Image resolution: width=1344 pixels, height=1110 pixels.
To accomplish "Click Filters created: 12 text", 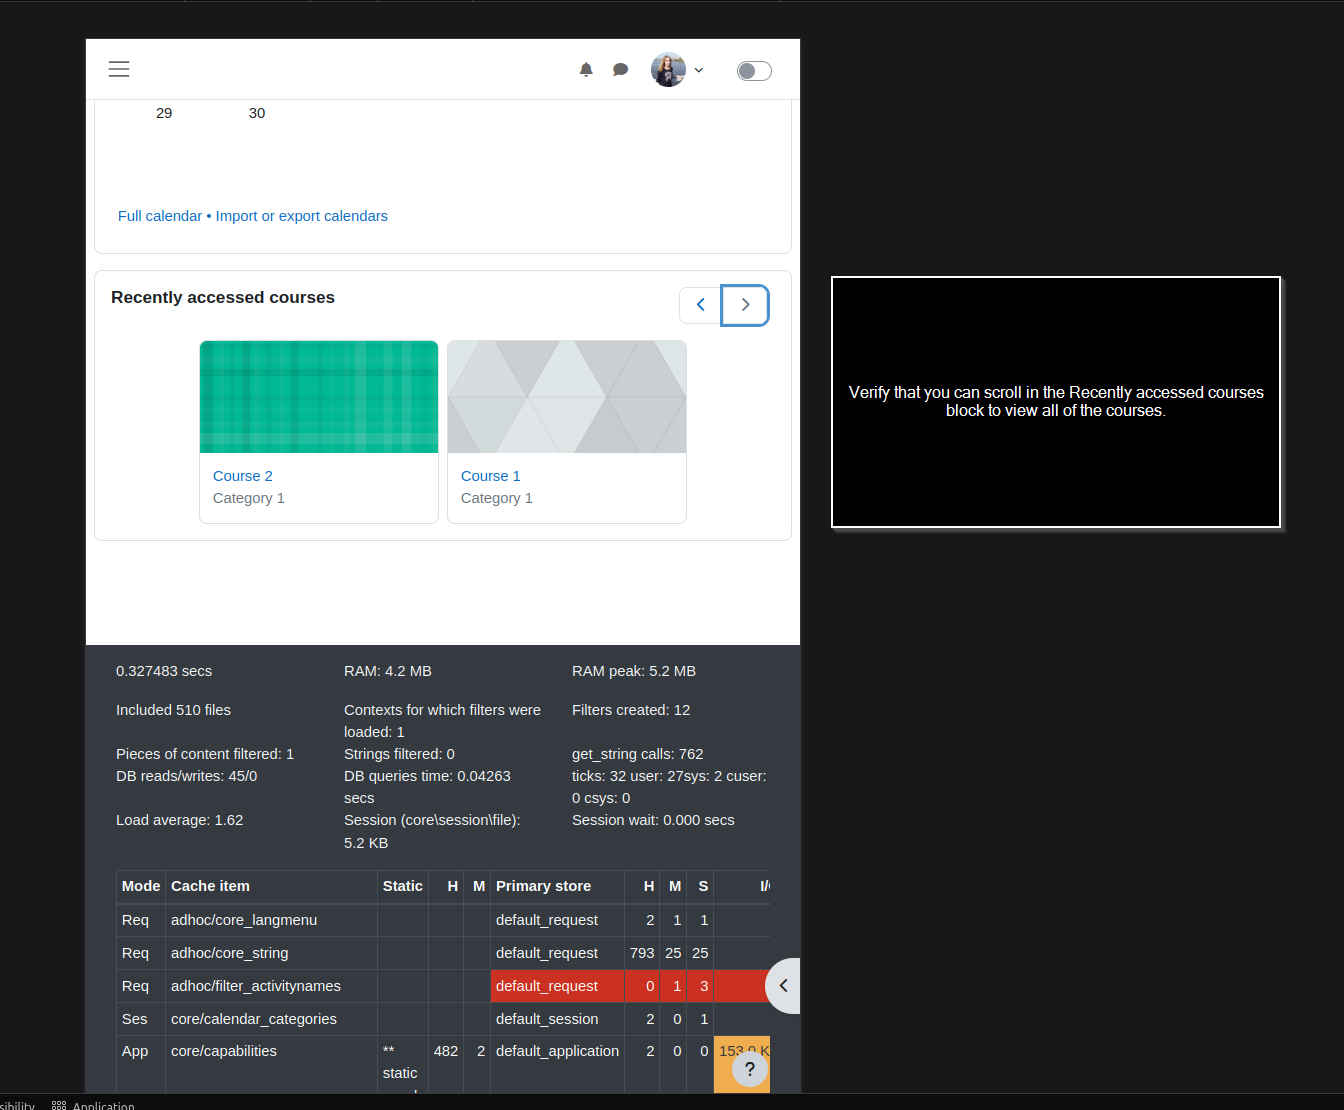I will click(631, 710).
